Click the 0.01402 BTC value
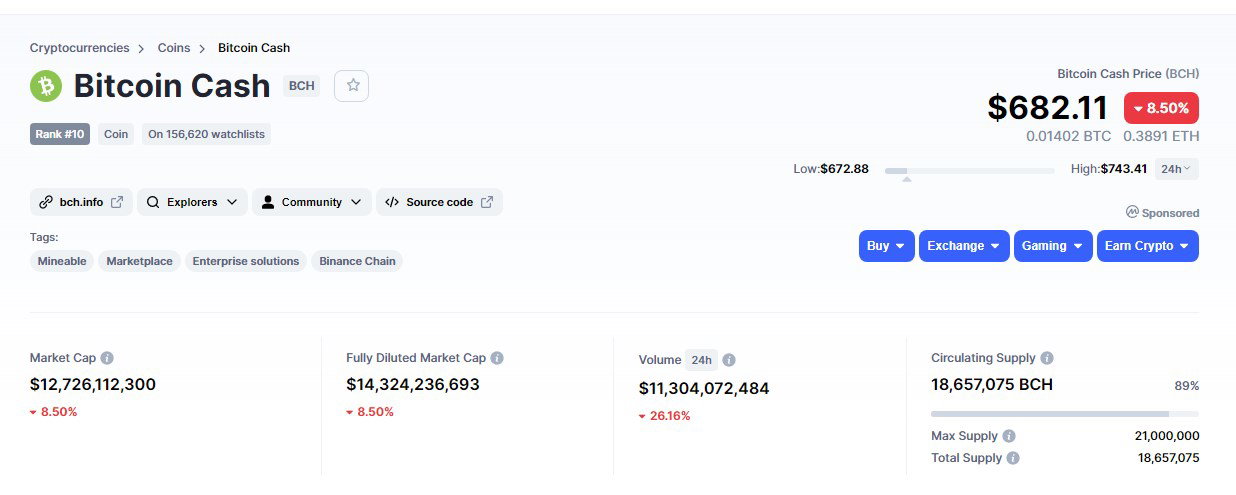 click(1069, 136)
